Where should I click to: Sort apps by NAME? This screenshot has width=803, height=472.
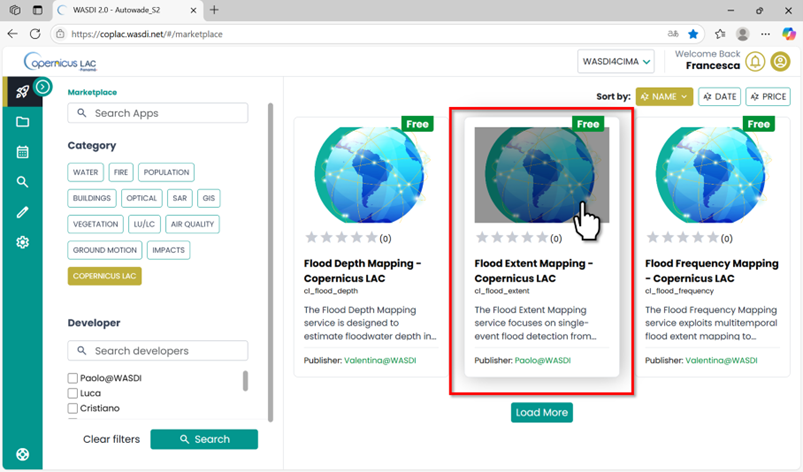(664, 96)
